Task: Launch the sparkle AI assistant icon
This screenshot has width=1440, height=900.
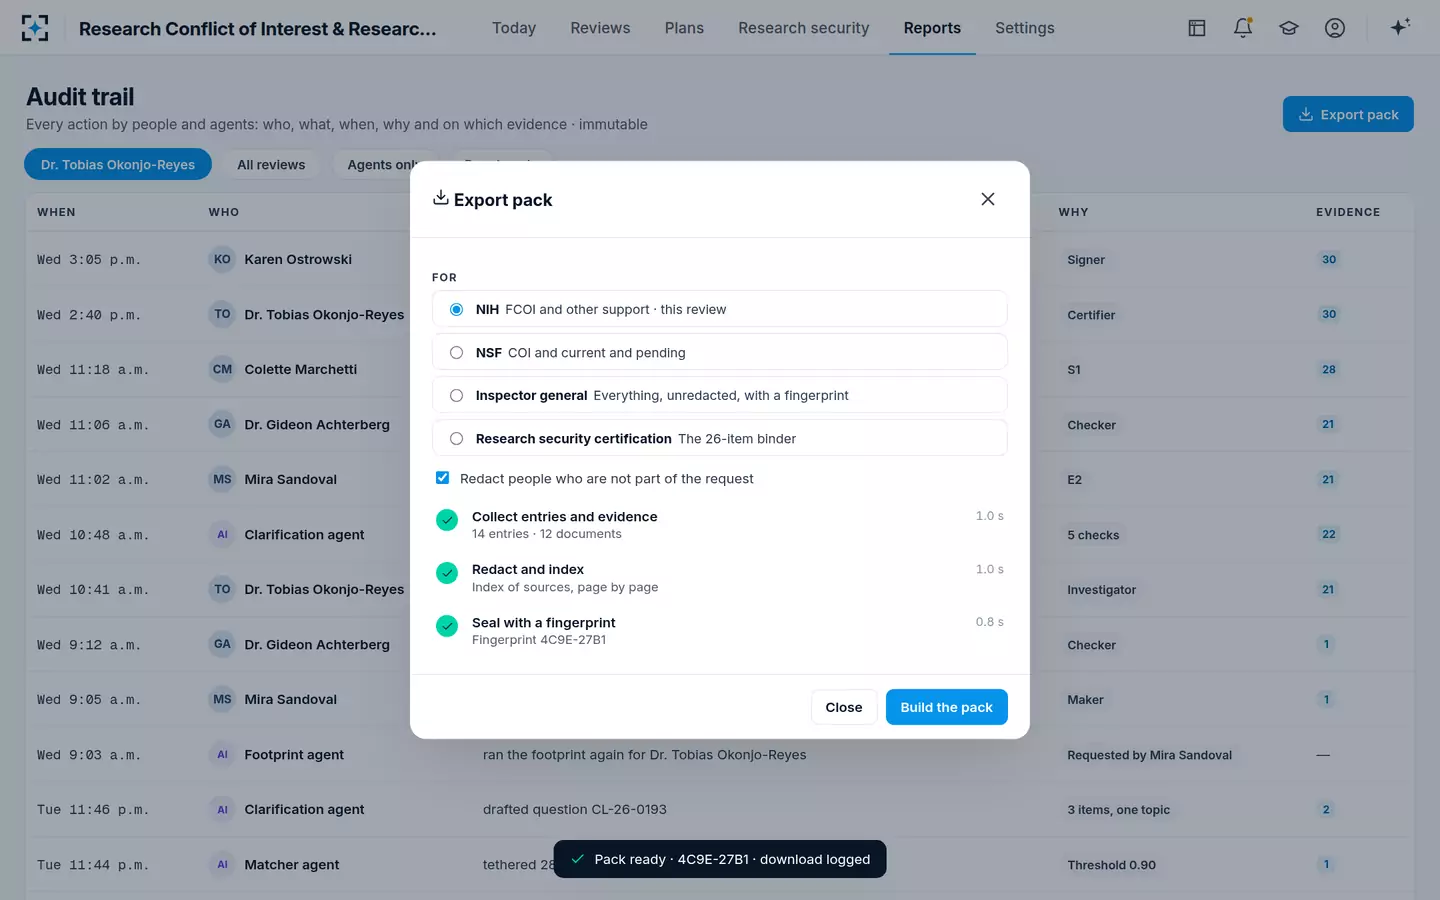Action: [1400, 27]
